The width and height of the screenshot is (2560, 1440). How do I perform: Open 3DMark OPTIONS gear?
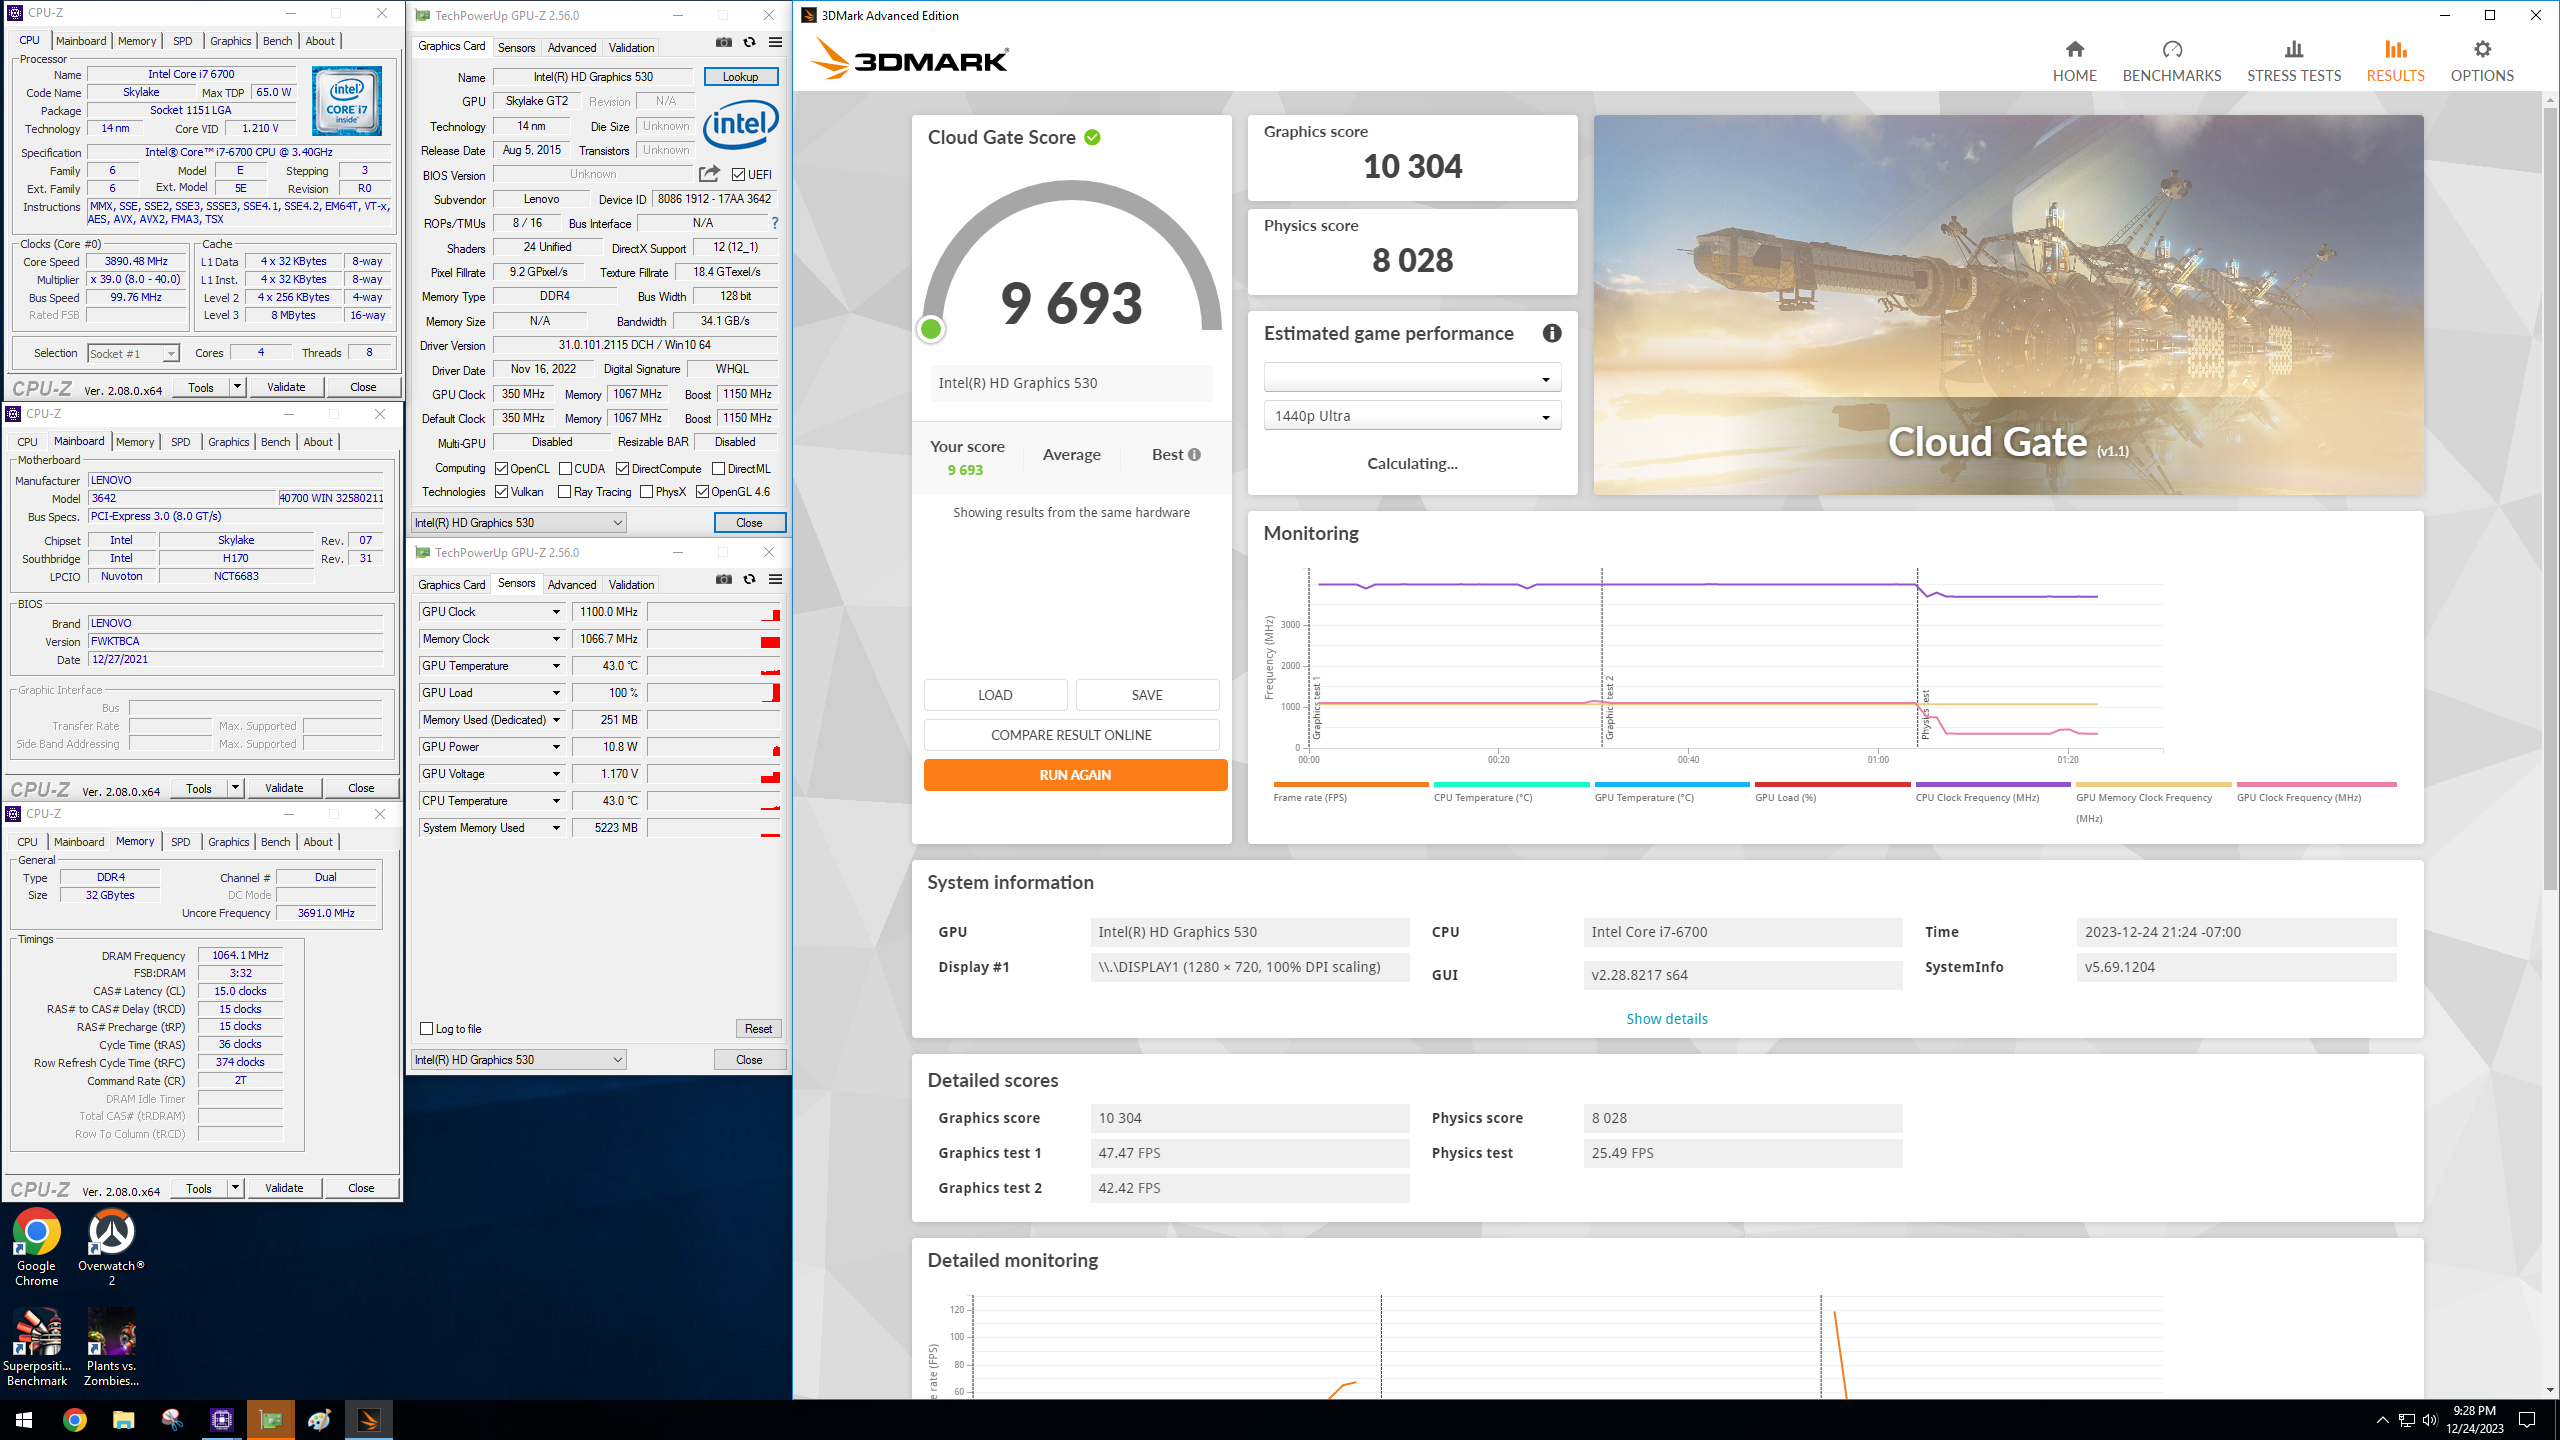(2481, 61)
